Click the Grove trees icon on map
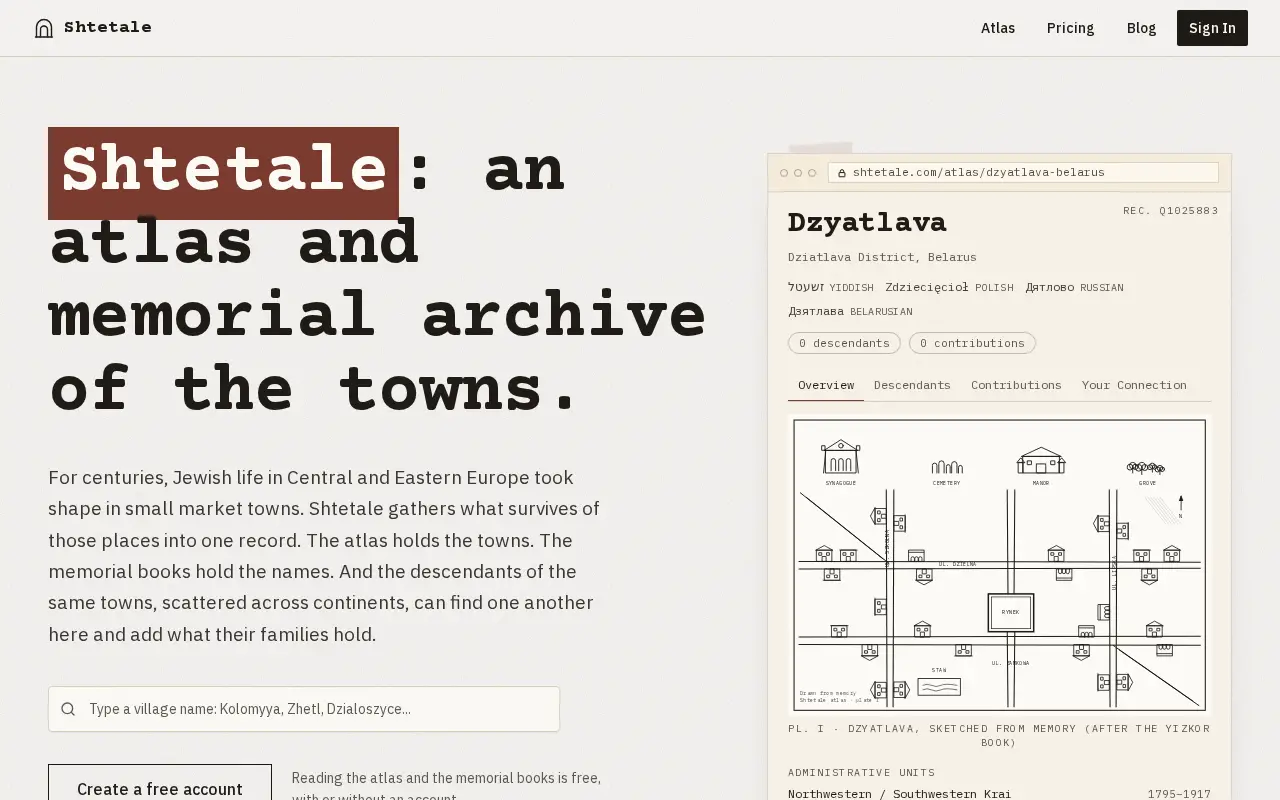 [1146, 467]
